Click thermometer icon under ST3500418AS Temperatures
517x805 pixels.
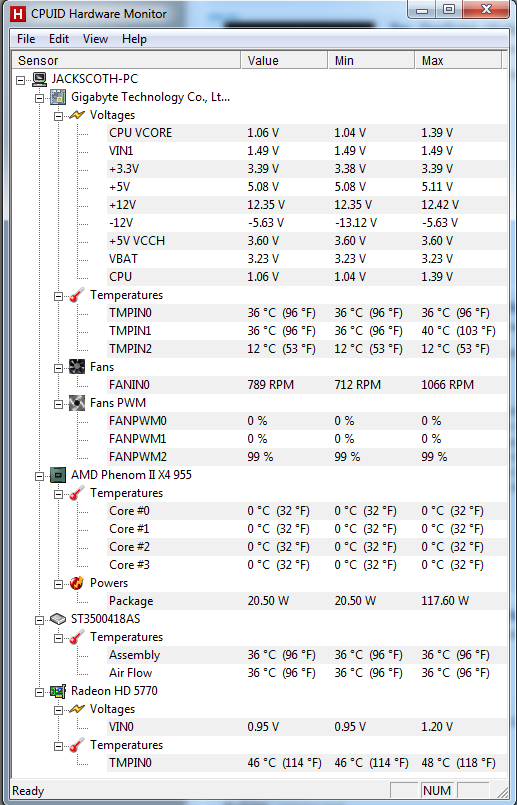tap(77, 637)
